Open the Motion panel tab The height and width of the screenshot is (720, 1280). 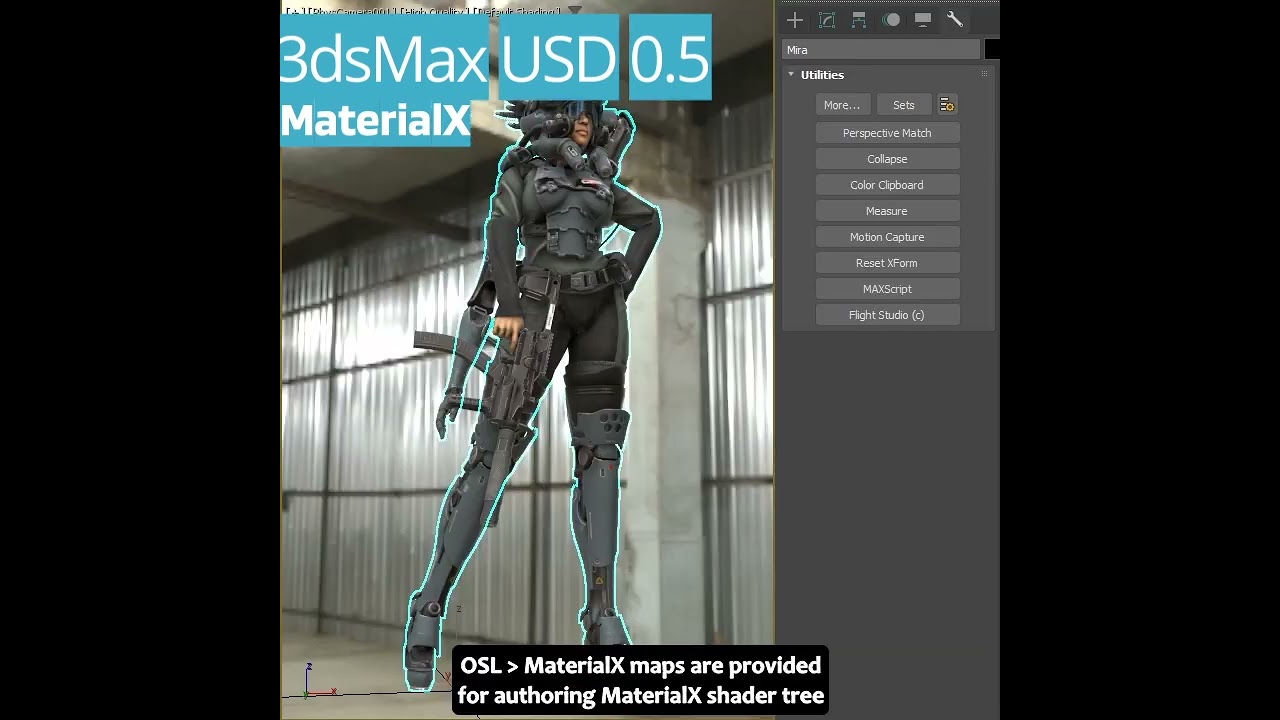(x=891, y=20)
